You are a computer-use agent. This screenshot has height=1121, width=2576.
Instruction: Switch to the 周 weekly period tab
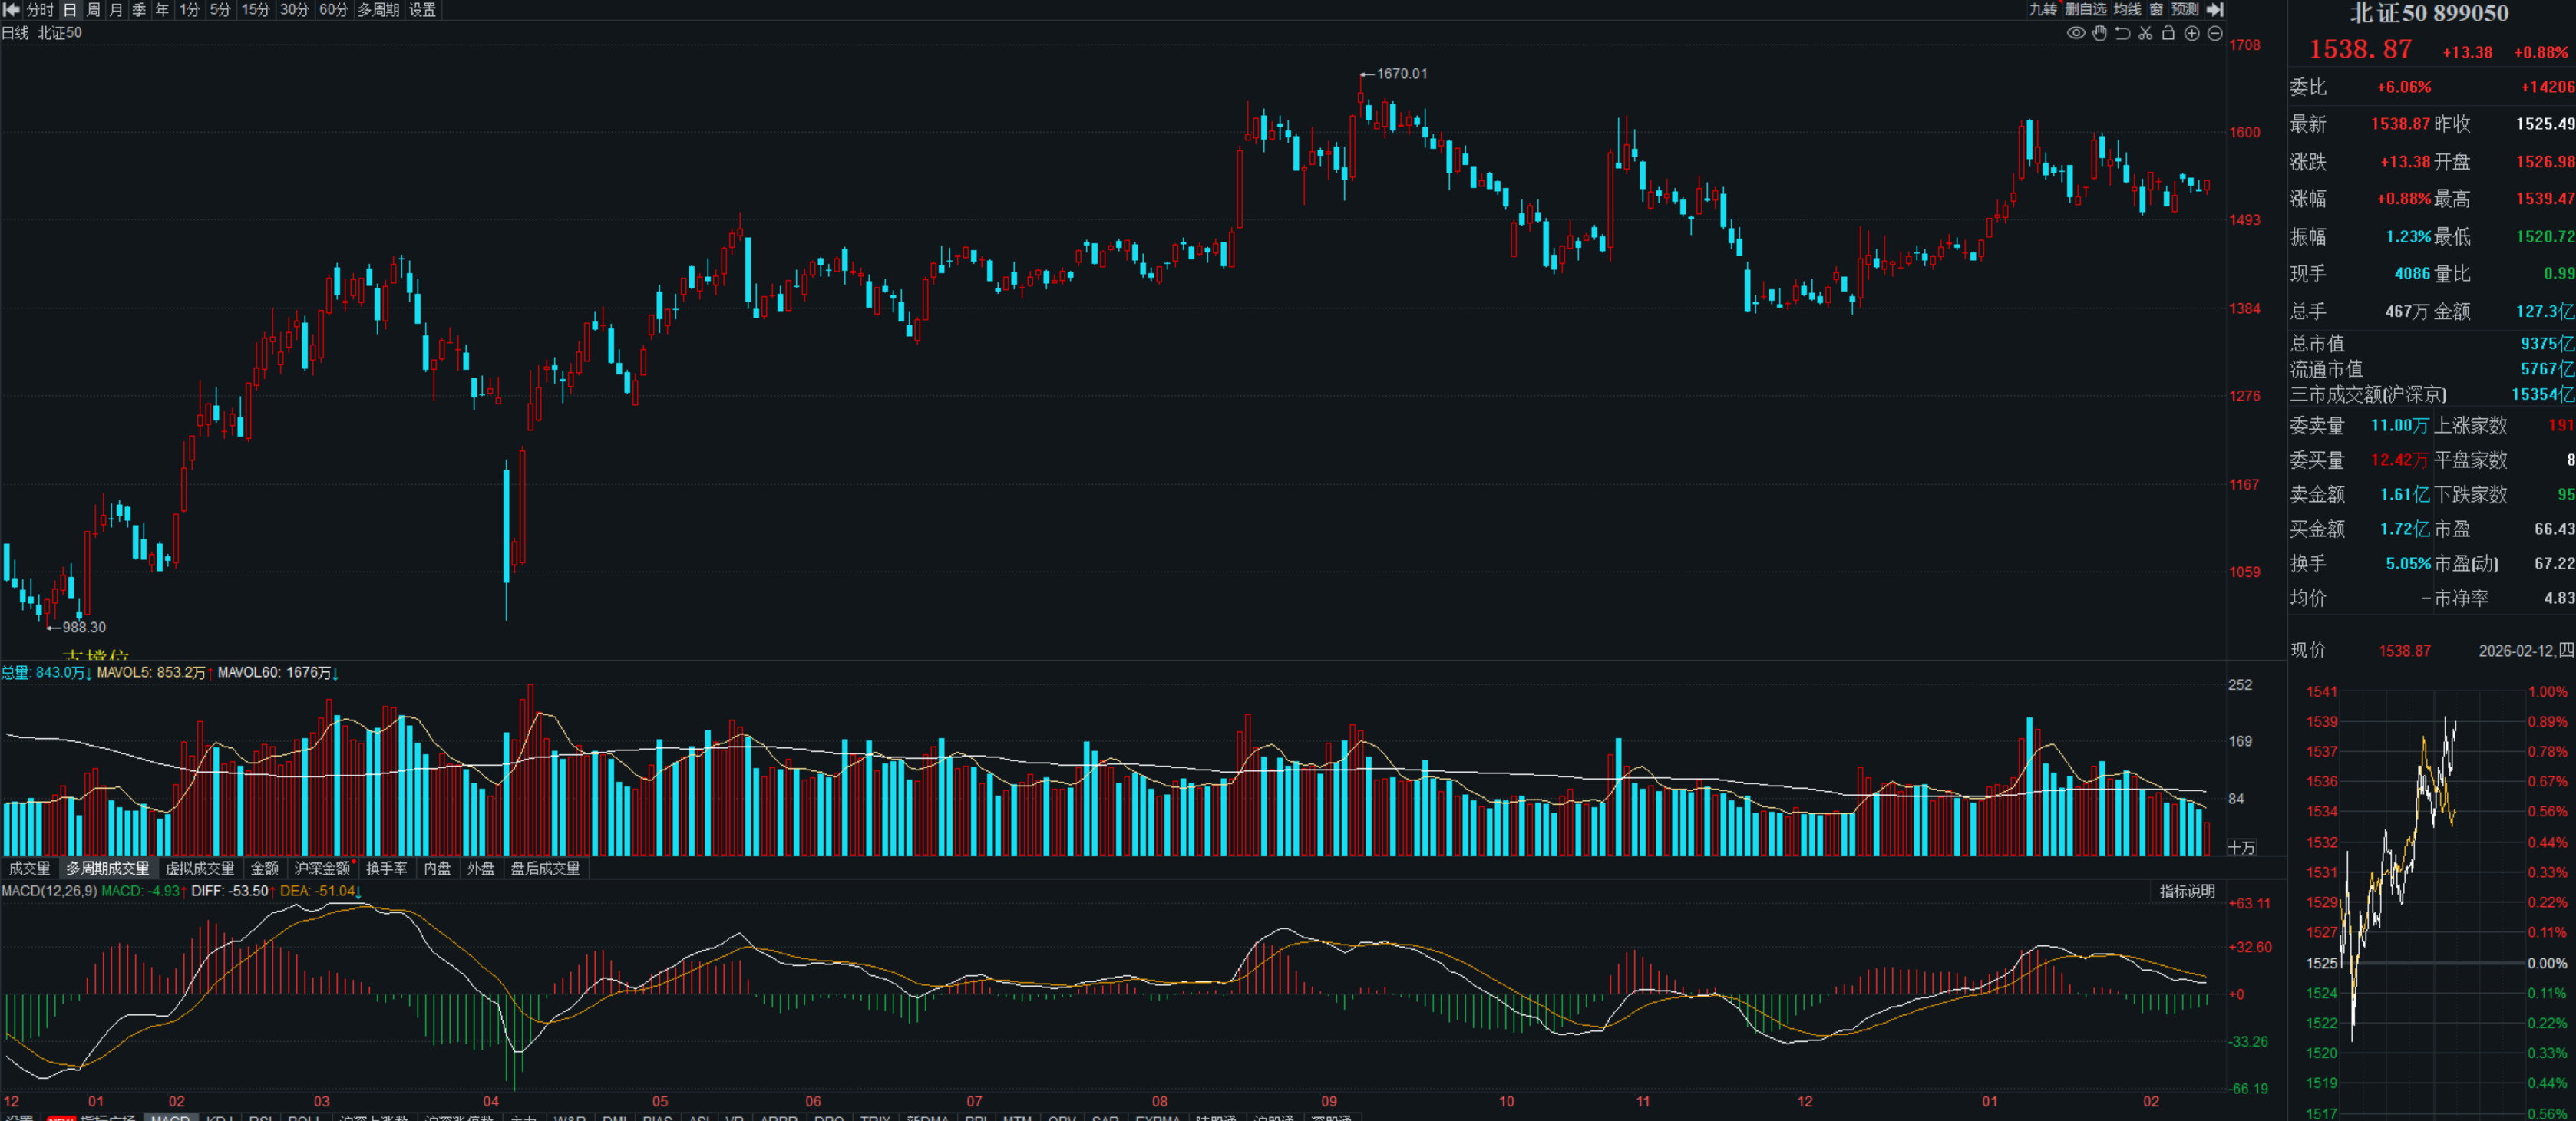click(93, 9)
